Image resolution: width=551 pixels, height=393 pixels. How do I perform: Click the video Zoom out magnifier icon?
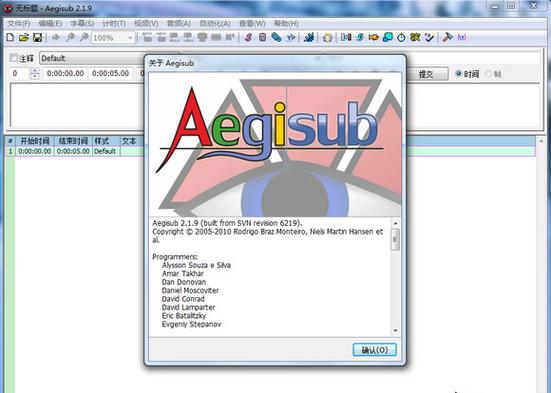click(x=84, y=37)
